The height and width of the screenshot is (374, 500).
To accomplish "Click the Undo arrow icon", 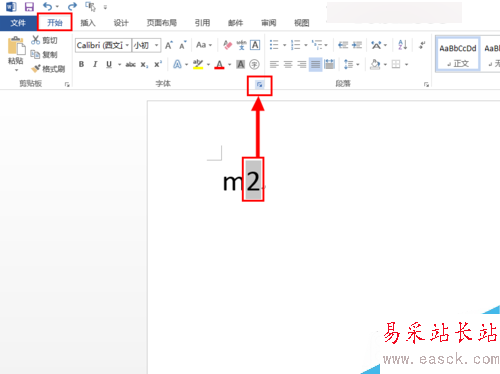I will [48, 6].
